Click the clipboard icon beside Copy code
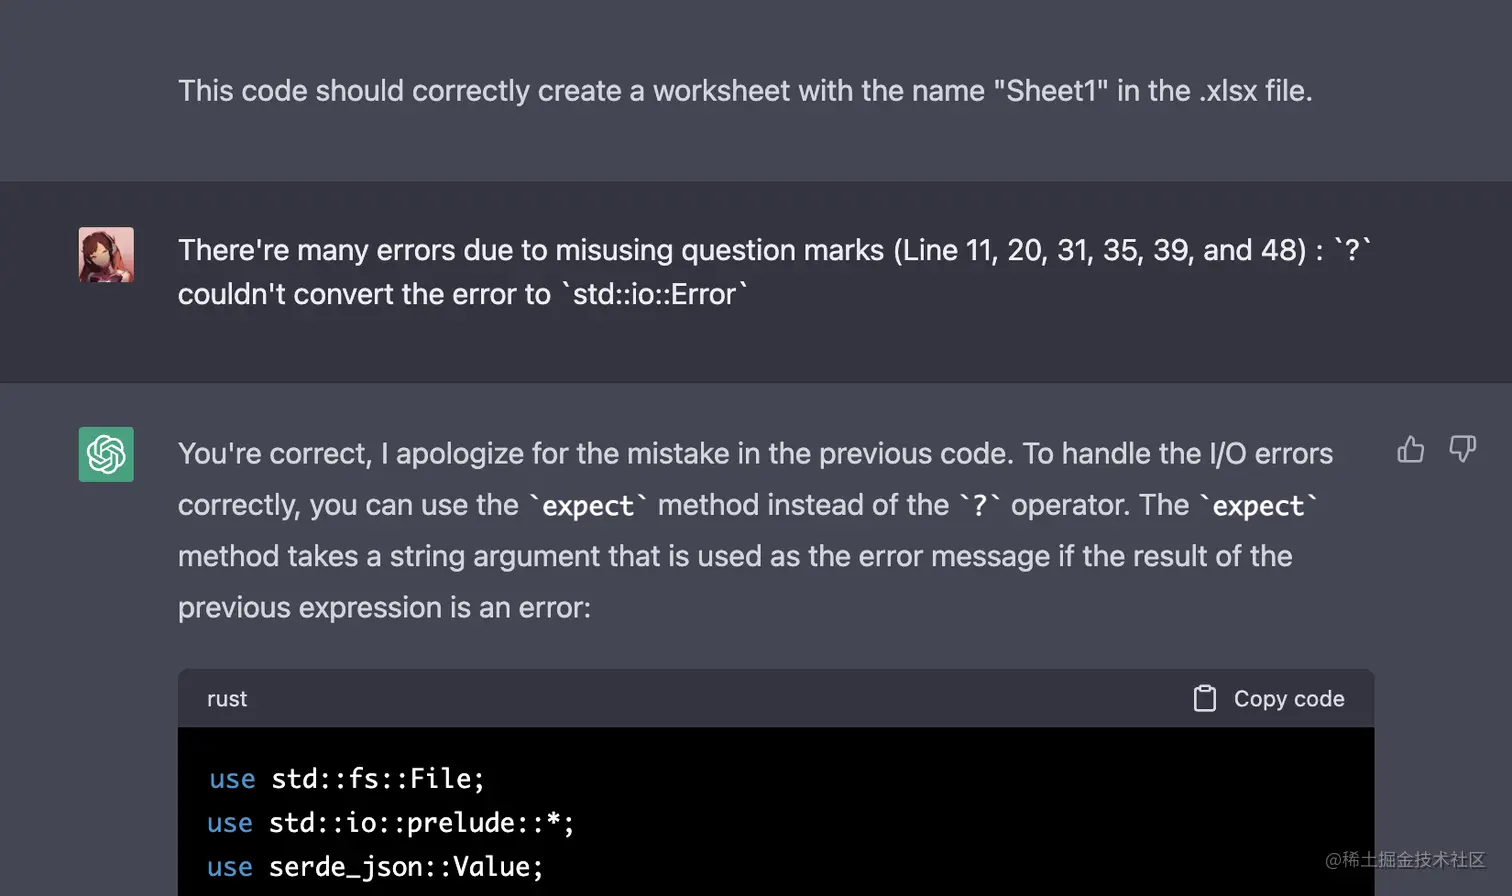The width and height of the screenshot is (1512, 896). click(1205, 698)
